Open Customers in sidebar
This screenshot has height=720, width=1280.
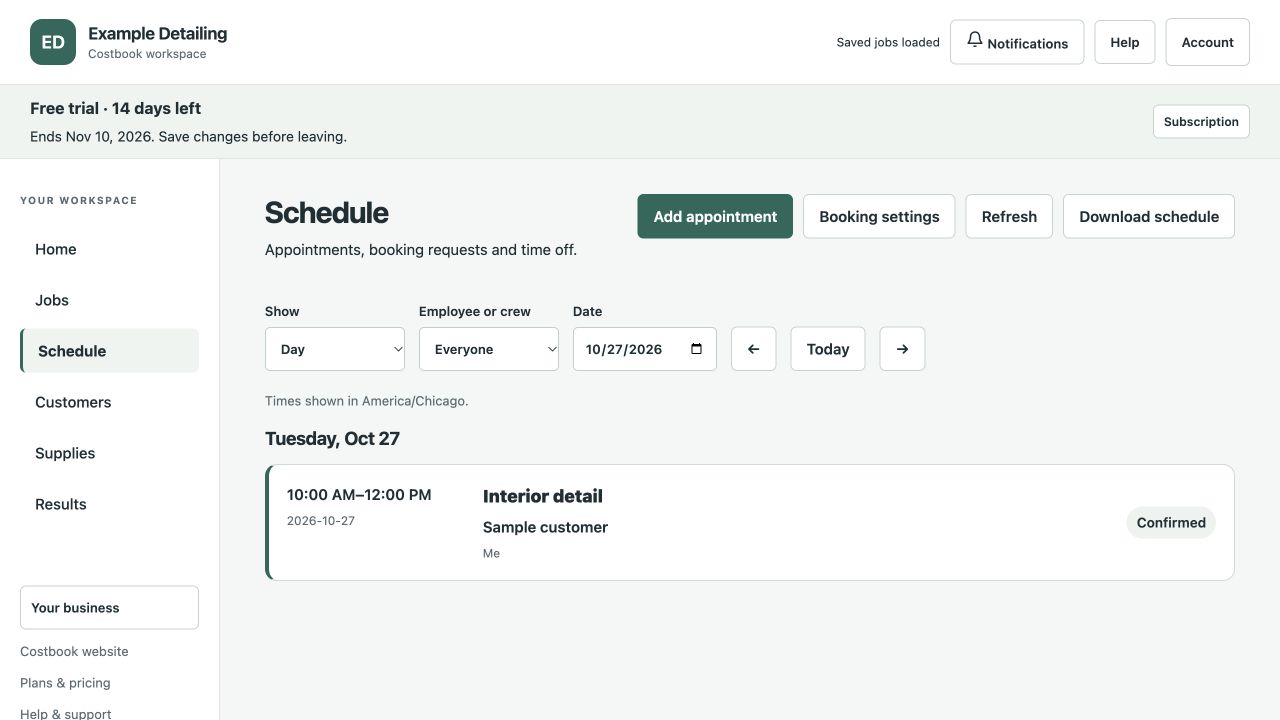(x=109, y=402)
